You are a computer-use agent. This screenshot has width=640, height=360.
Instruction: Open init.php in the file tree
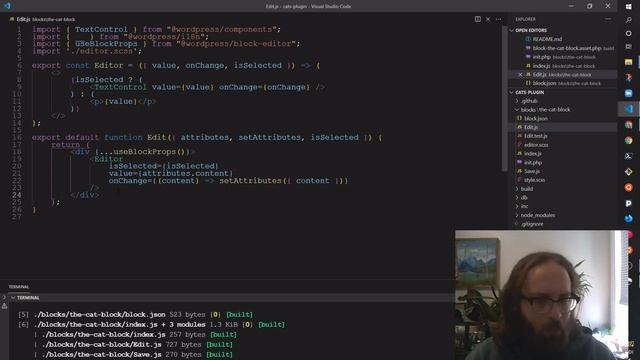click(x=533, y=162)
